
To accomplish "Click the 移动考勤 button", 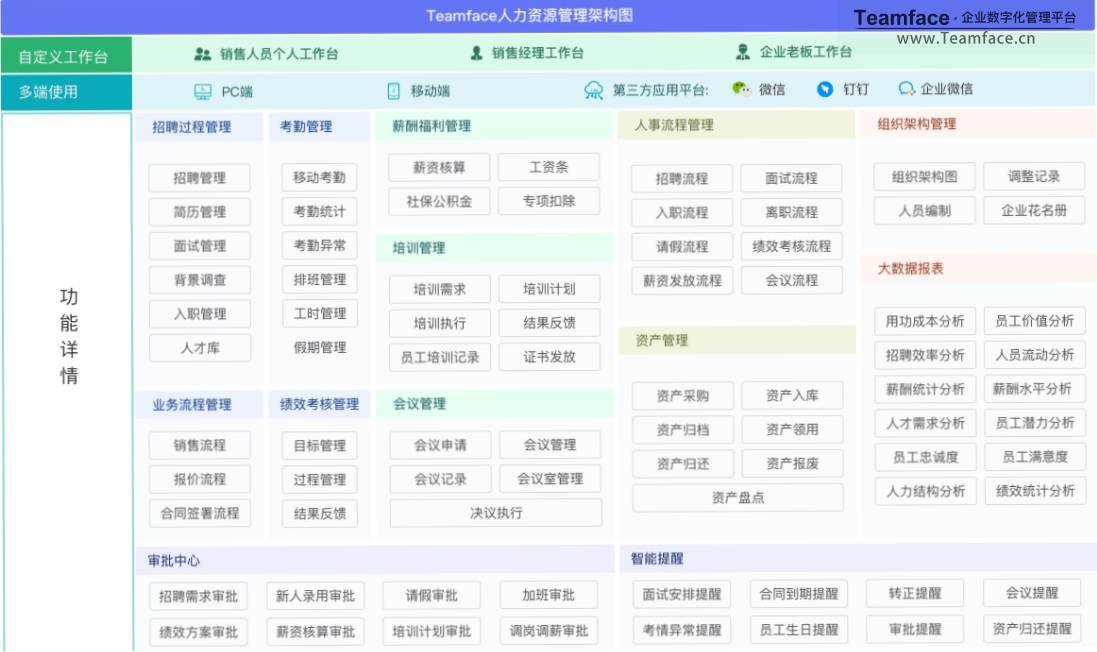I will pyautogui.click(x=320, y=178).
